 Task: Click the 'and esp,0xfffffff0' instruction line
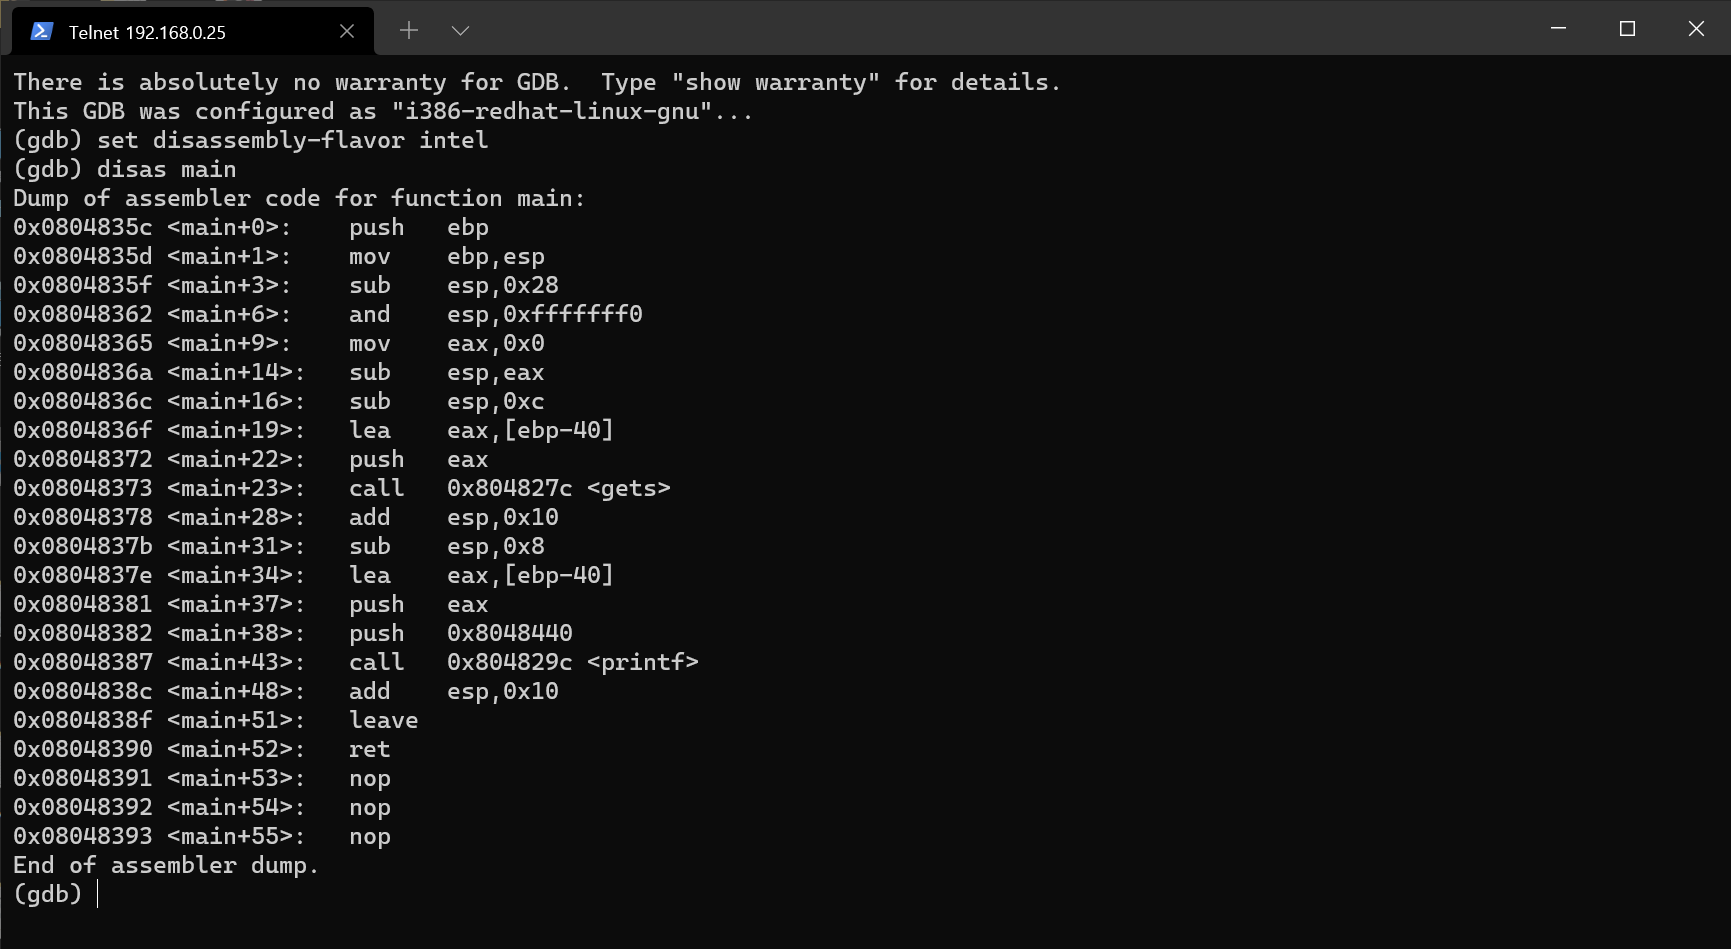(x=328, y=314)
